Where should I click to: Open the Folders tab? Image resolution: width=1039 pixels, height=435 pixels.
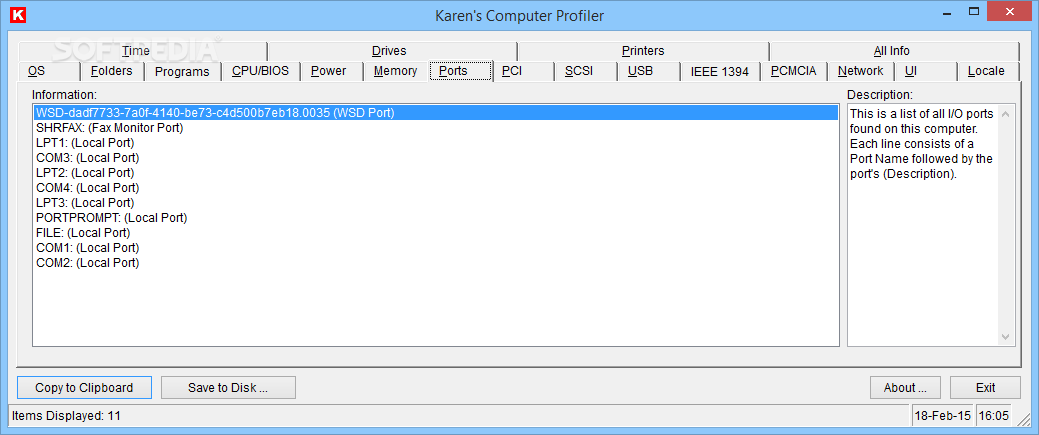pyautogui.click(x=111, y=71)
